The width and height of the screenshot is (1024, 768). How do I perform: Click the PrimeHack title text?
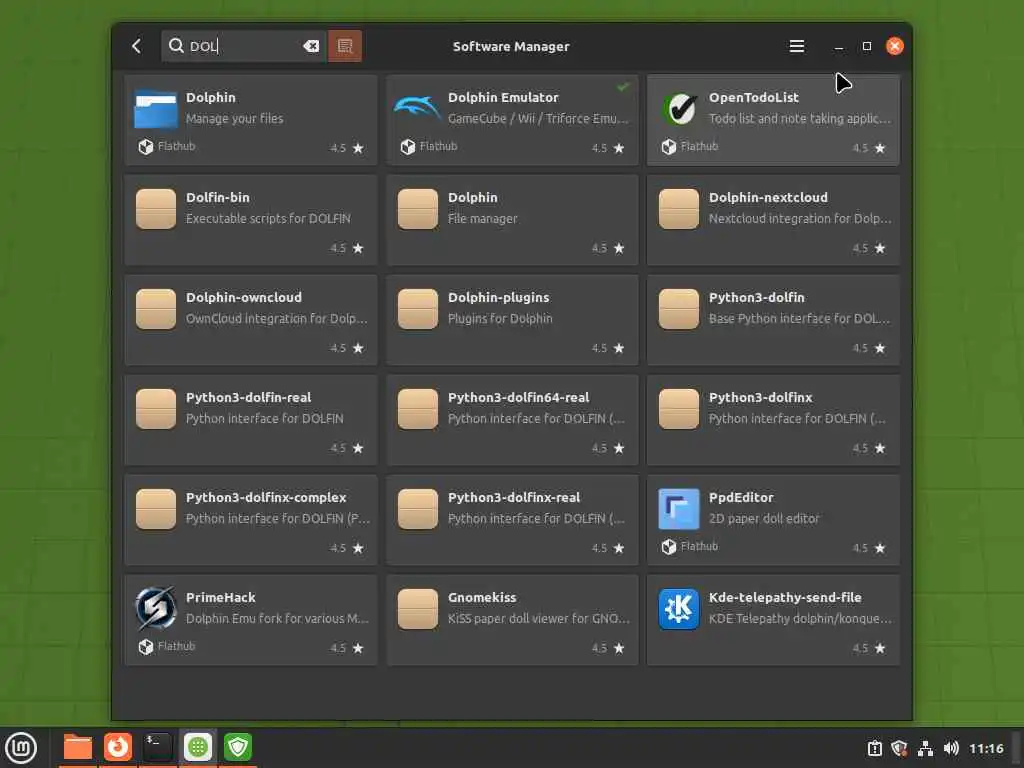click(221, 597)
